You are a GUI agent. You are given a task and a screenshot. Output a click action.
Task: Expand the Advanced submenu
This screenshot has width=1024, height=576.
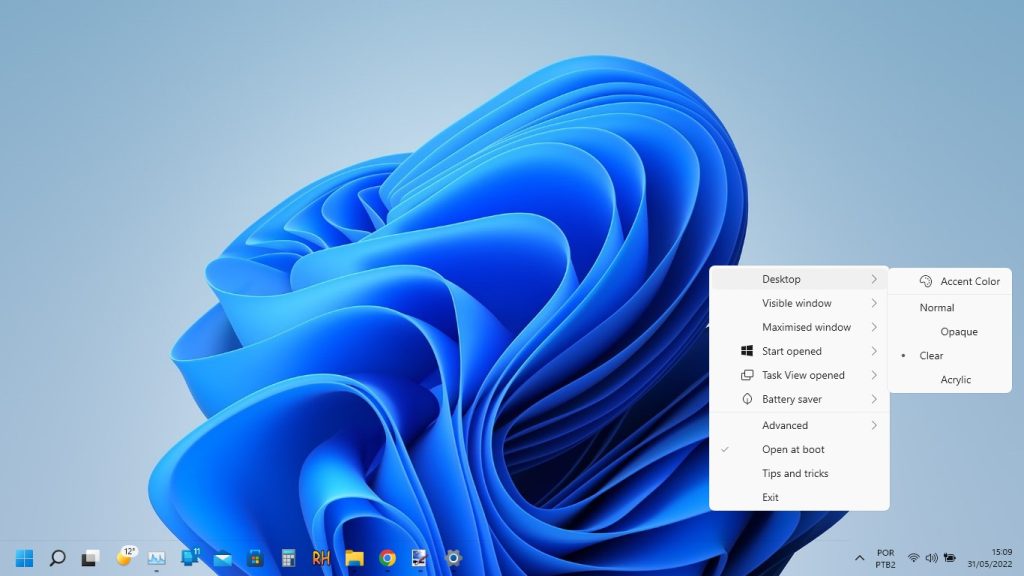coord(785,425)
